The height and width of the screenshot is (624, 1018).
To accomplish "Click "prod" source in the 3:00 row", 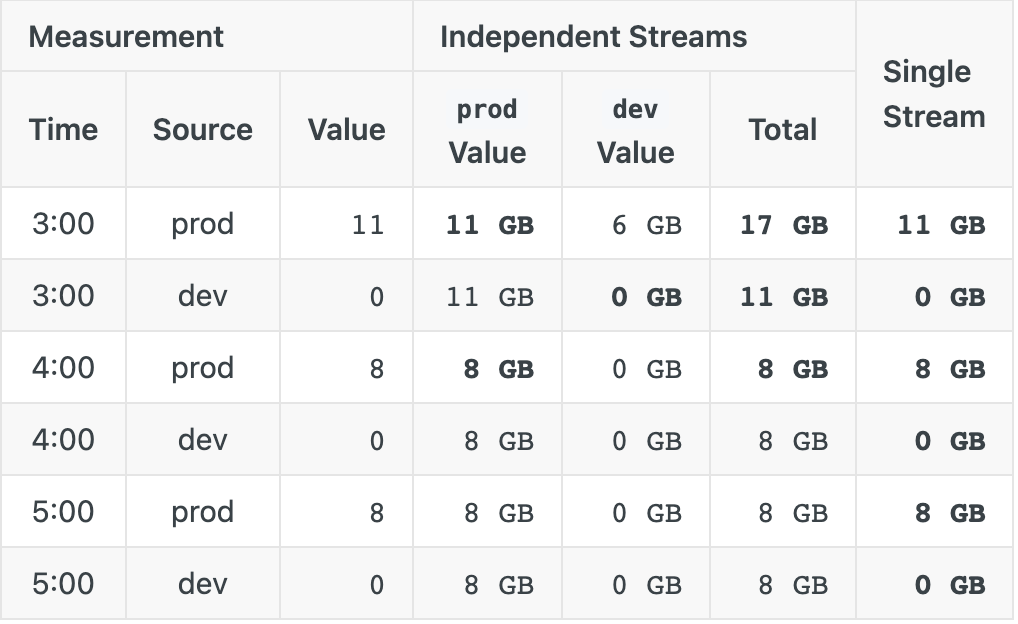I will pos(202,224).
